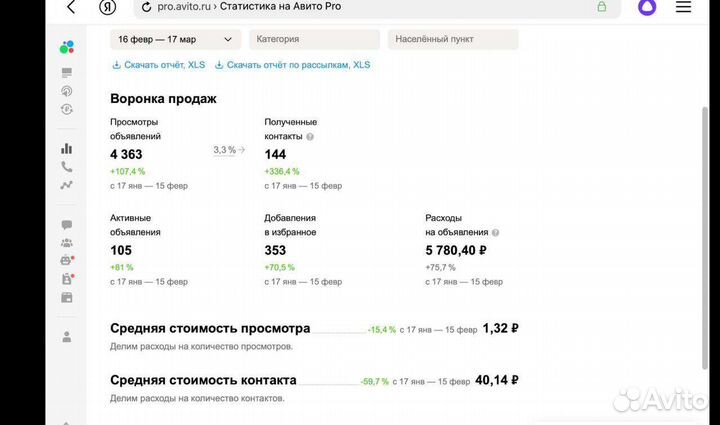The width and height of the screenshot is (720, 425).
Task: Click the 5 780,40 ₽ expenses value
Action: pos(456,251)
